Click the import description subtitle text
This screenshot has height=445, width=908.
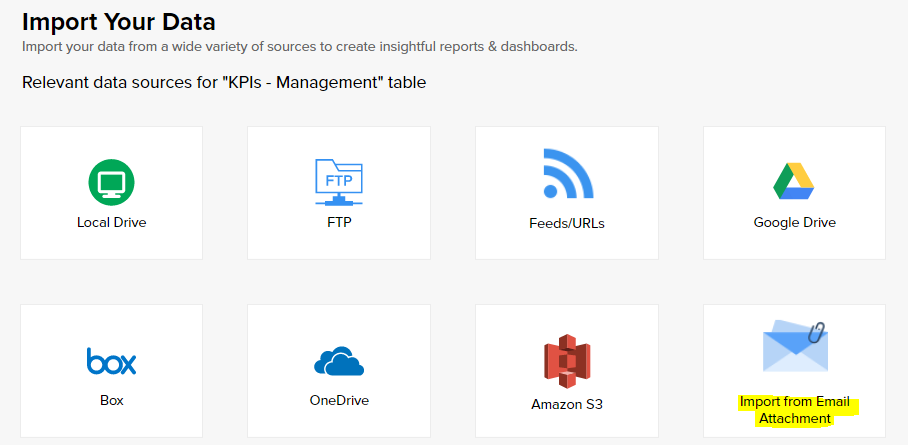click(300, 46)
